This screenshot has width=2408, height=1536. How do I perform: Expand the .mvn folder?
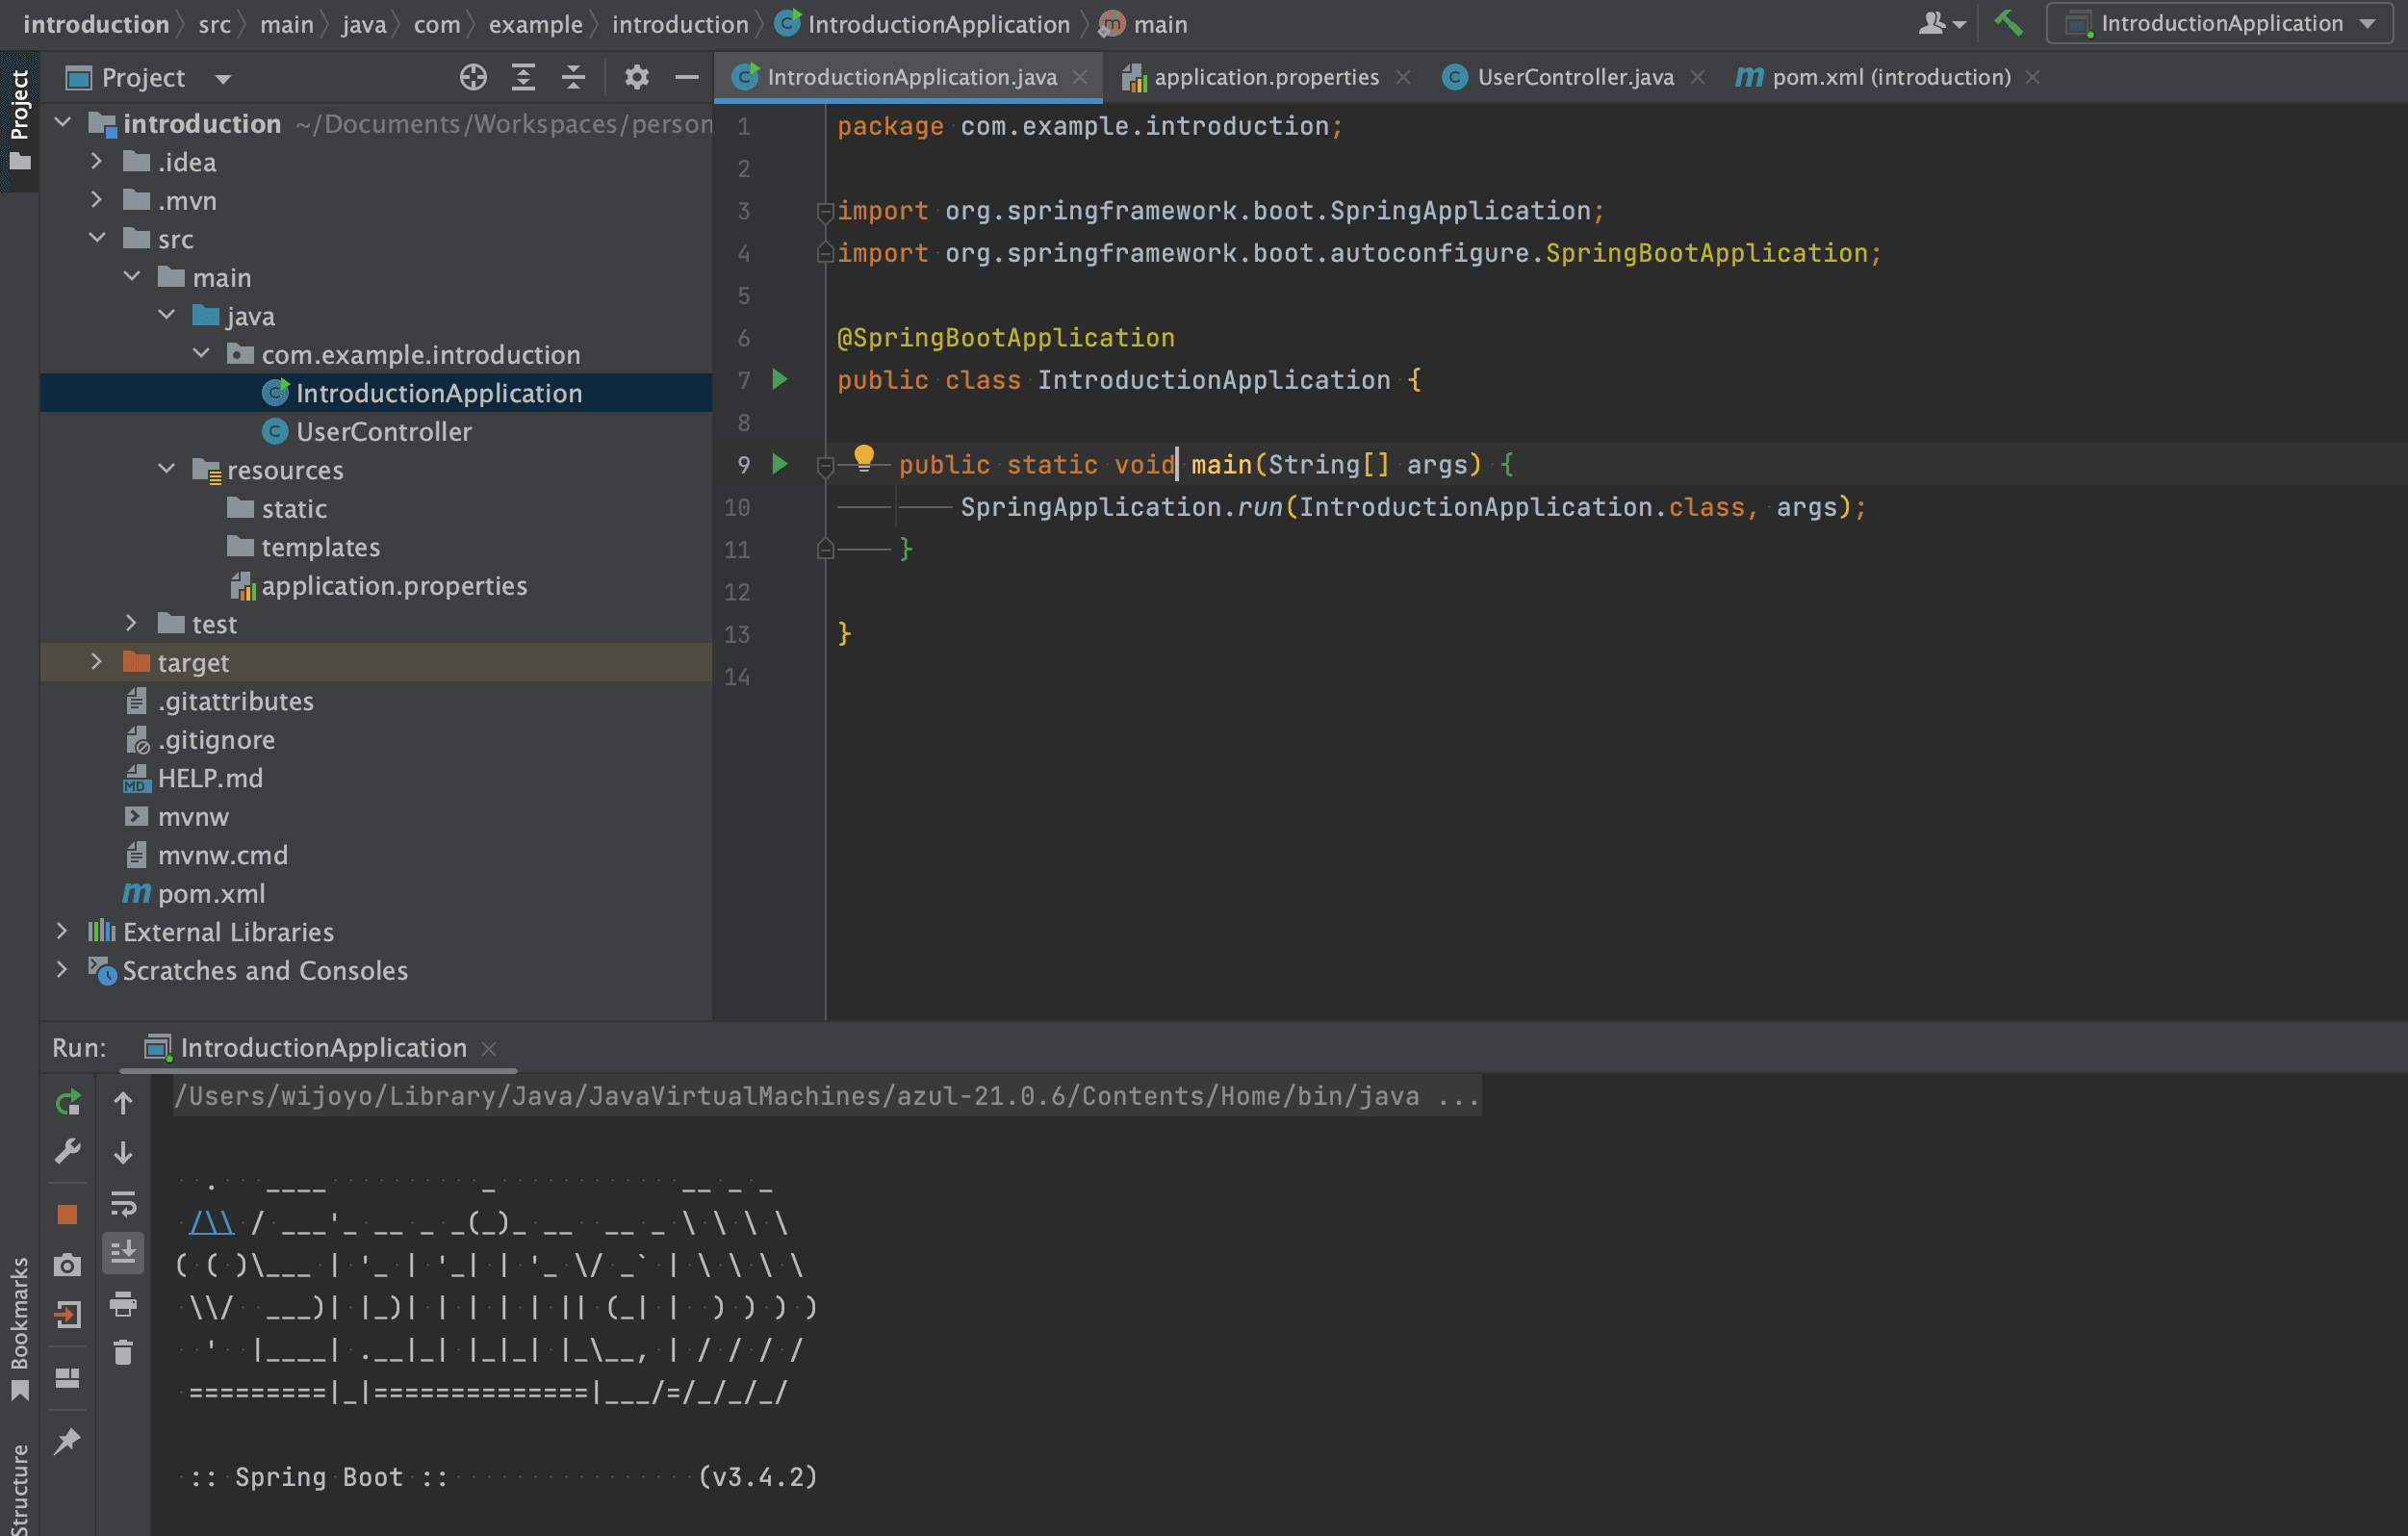97,200
